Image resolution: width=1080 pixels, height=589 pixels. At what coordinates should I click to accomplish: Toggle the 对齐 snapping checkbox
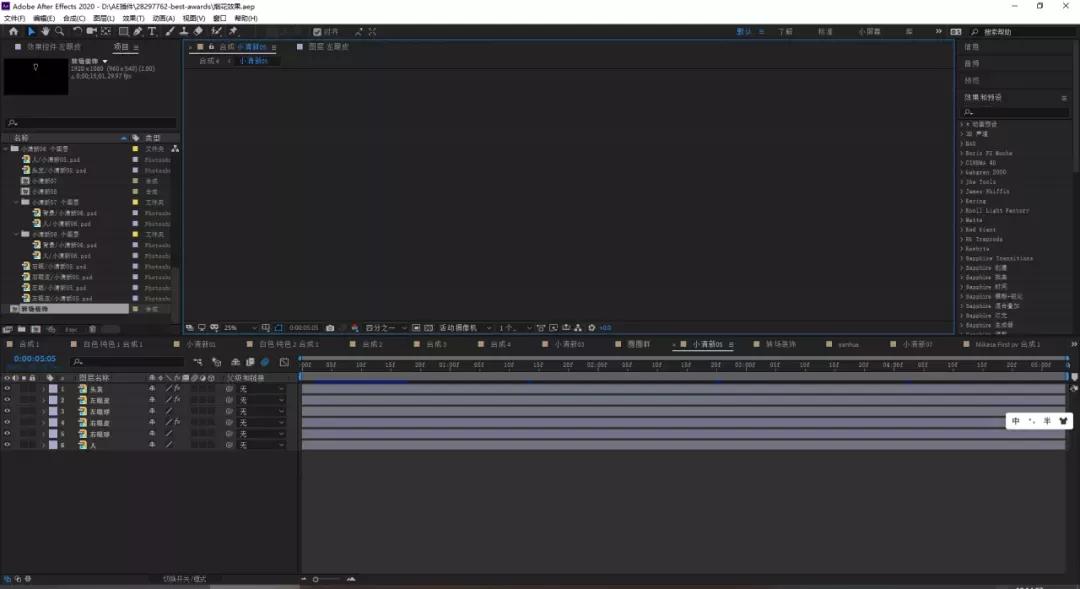[x=317, y=32]
